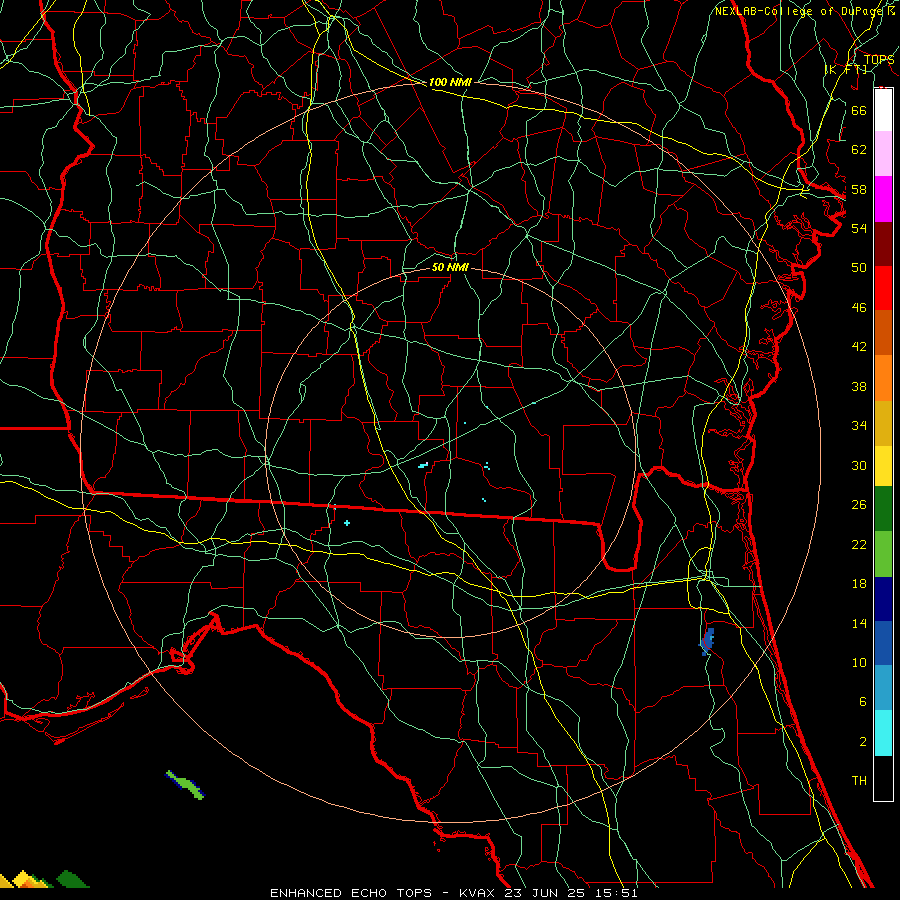Click the blue echo near Florida's east coast

click(x=707, y=642)
